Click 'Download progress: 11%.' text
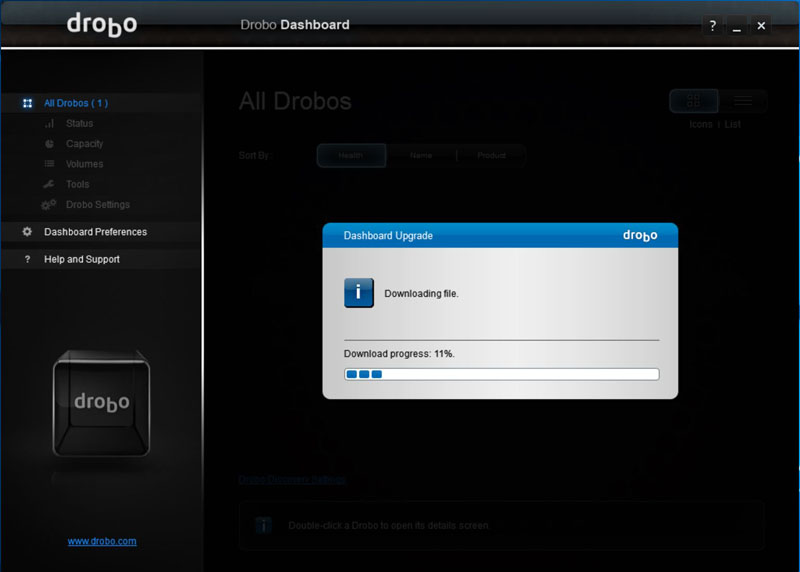Image resolution: width=800 pixels, height=572 pixels. (x=399, y=354)
